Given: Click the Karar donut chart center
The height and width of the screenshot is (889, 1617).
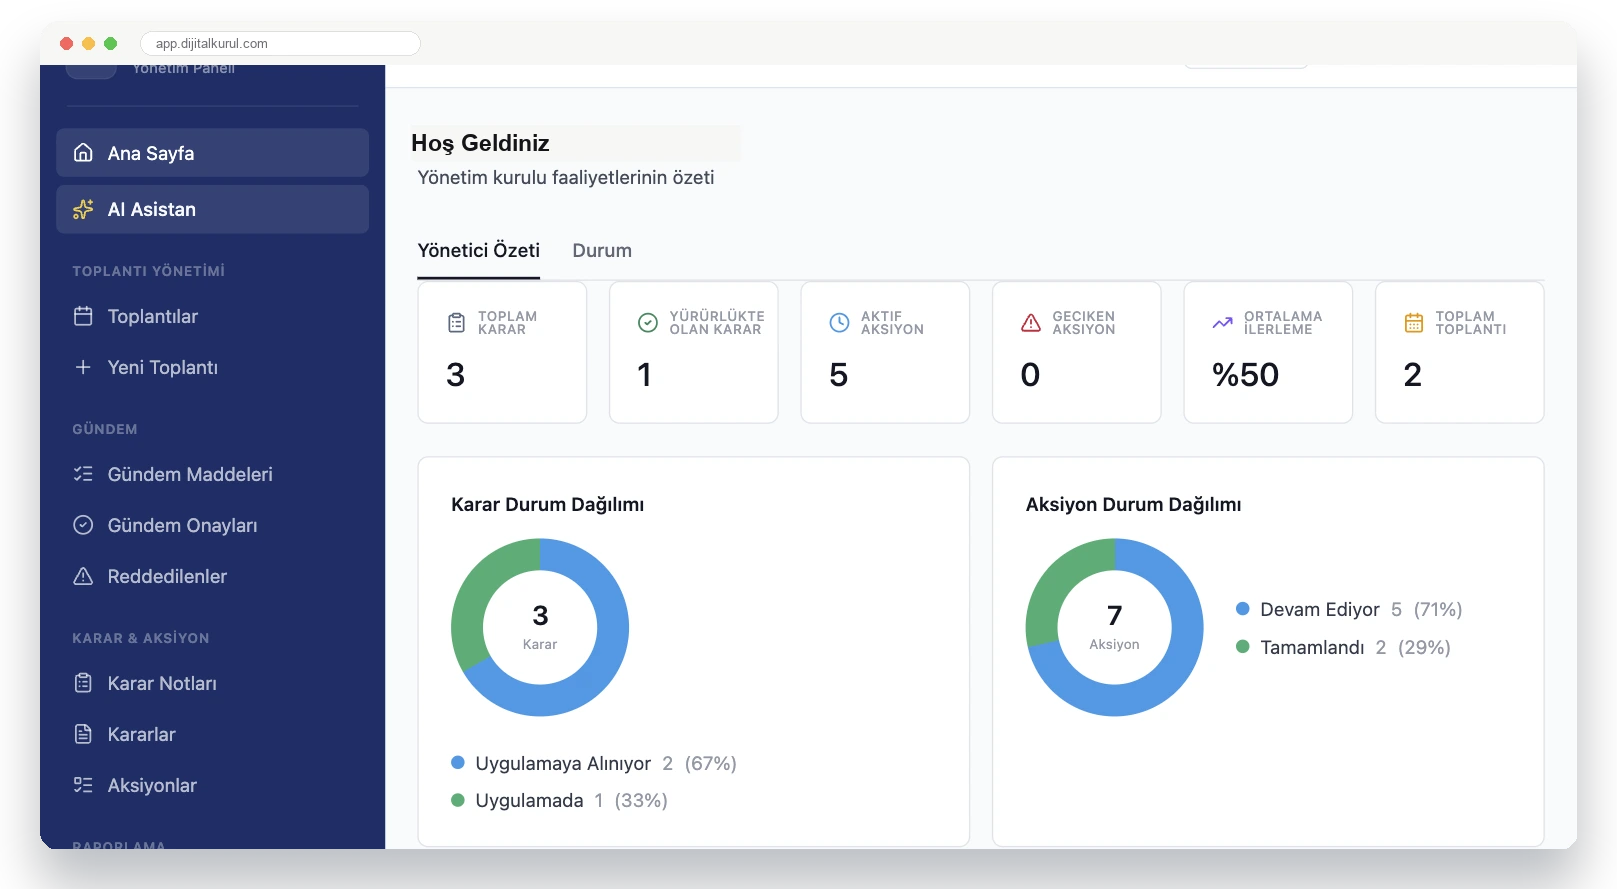Looking at the screenshot, I should click(540, 627).
